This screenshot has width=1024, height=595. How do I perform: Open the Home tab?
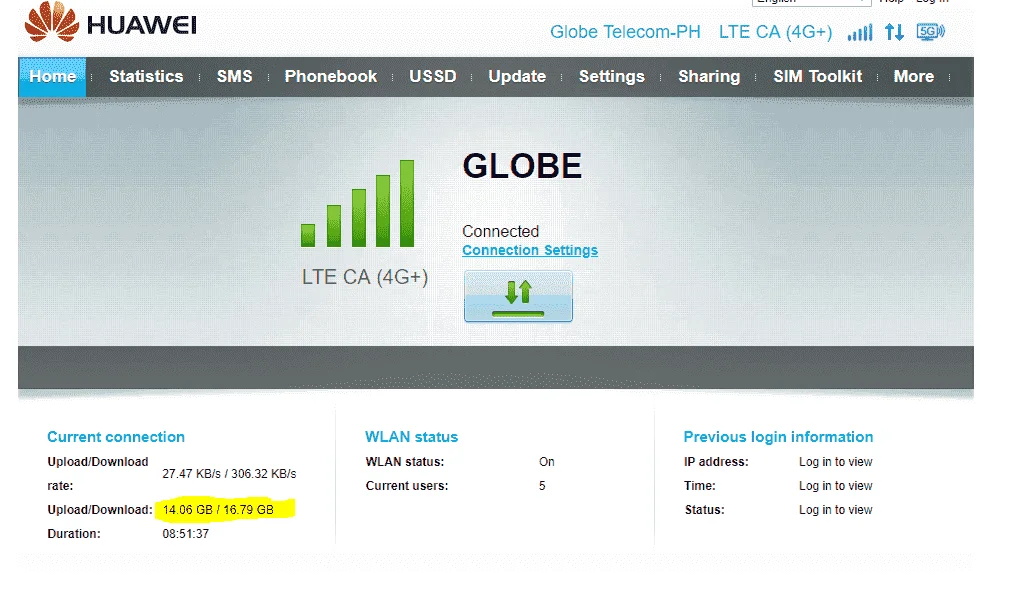tap(52, 76)
